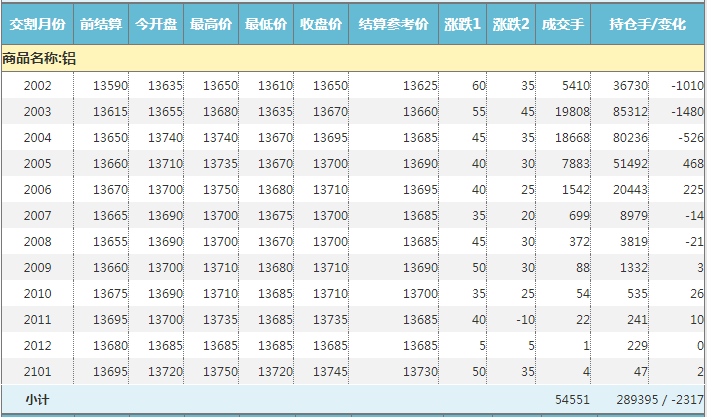Screen dimensions: 707x417
Task: Click the 成交手 column header
Action: coord(562,23)
